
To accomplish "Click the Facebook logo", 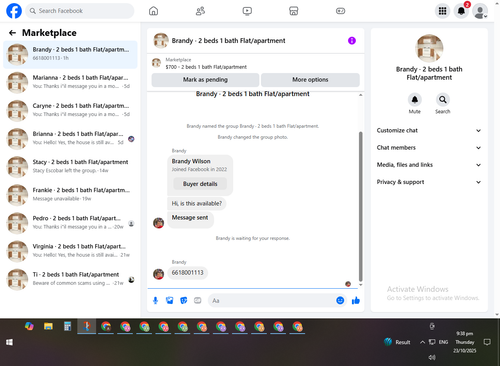I will (14, 11).
